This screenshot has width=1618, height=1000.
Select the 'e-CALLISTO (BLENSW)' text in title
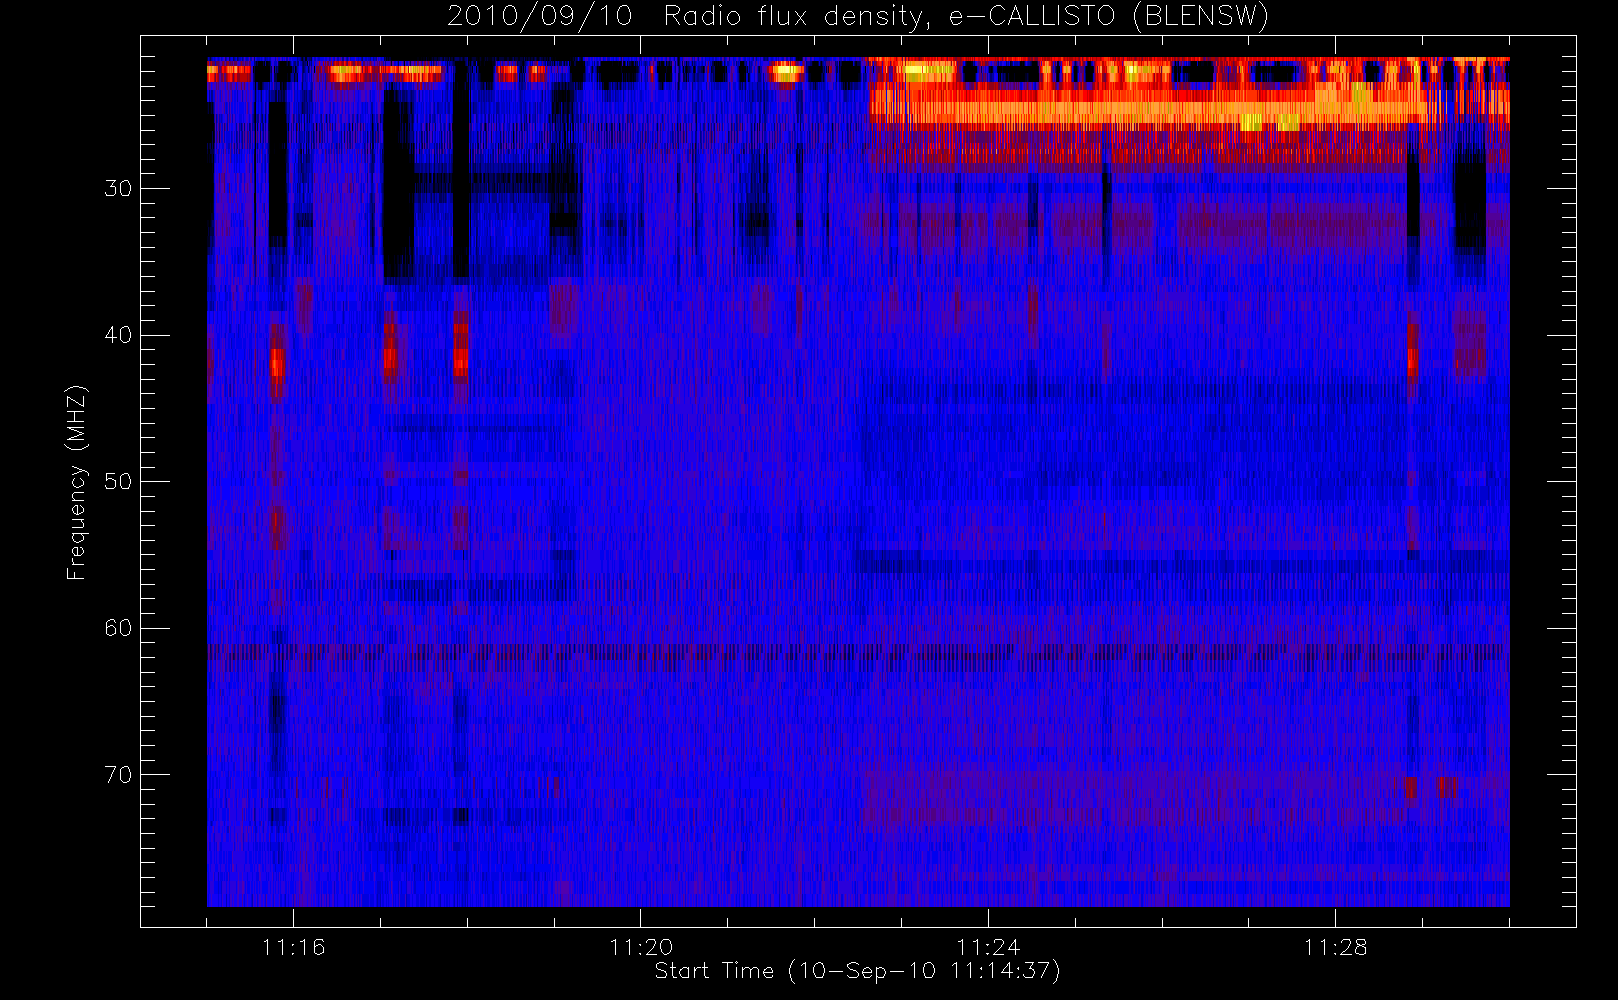pos(1108,17)
